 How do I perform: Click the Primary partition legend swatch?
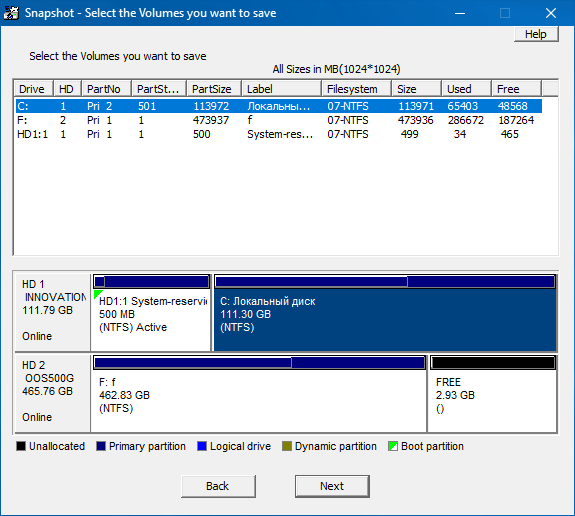click(x=101, y=446)
